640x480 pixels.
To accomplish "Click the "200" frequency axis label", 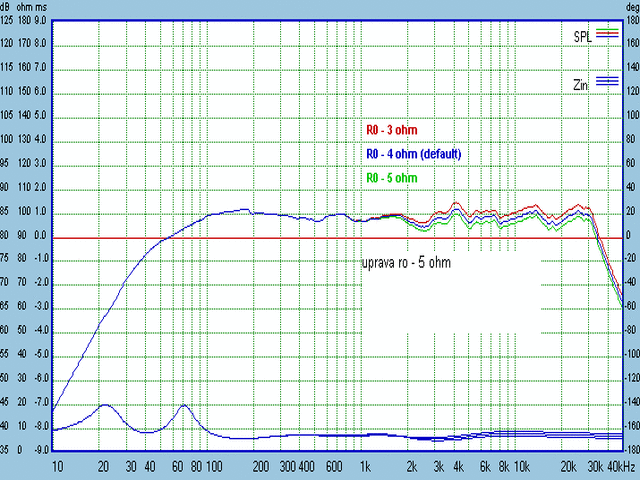I will [x=261, y=466].
